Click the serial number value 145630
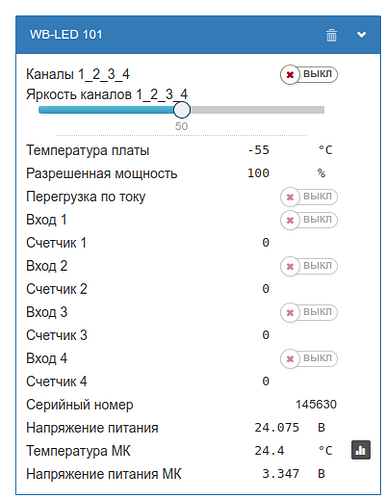 316,404
